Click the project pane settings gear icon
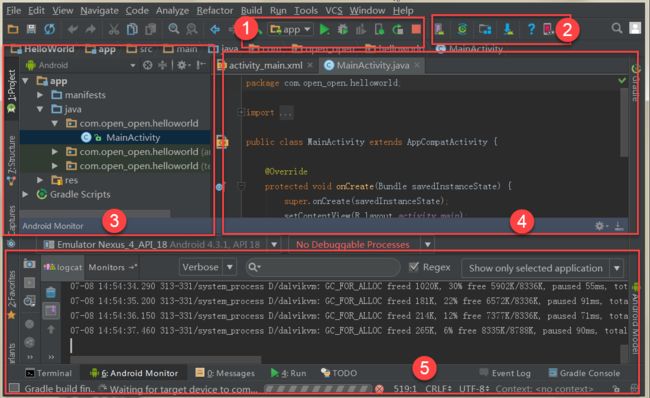 (182, 65)
